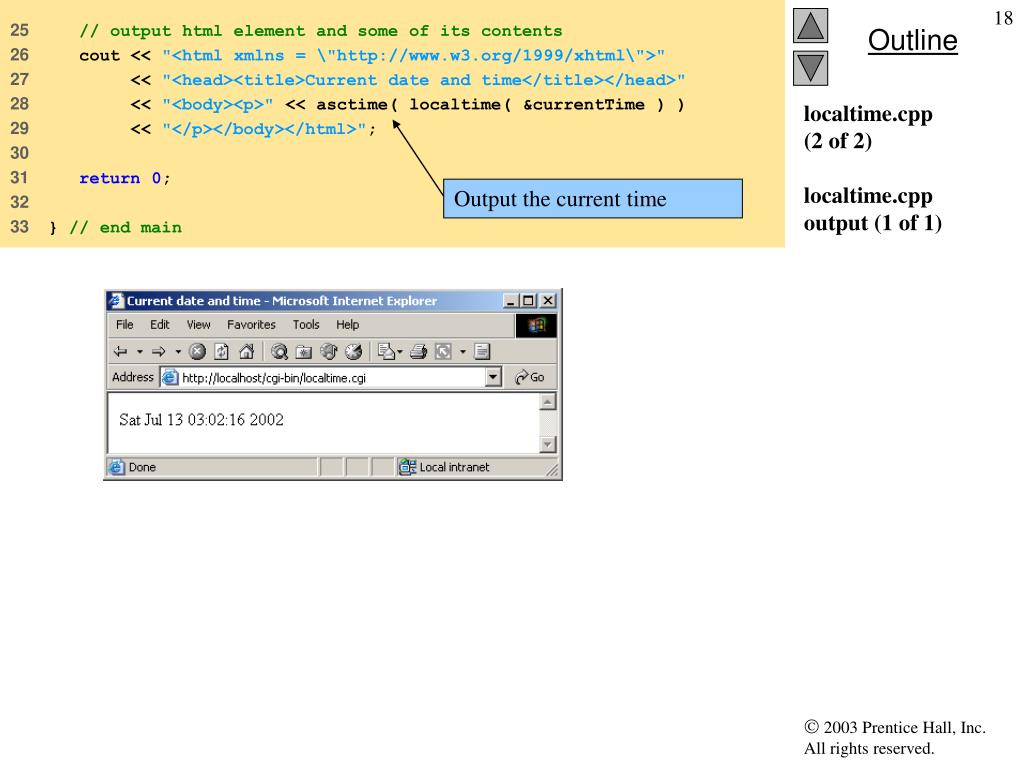Minimize the Internet Explorer window
The width and height of the screenshot is (1024, 768).
(511, 301)
